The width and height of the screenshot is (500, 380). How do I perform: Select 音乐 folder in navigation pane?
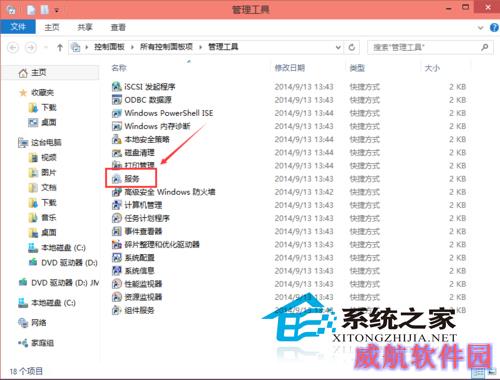point(49,218)
